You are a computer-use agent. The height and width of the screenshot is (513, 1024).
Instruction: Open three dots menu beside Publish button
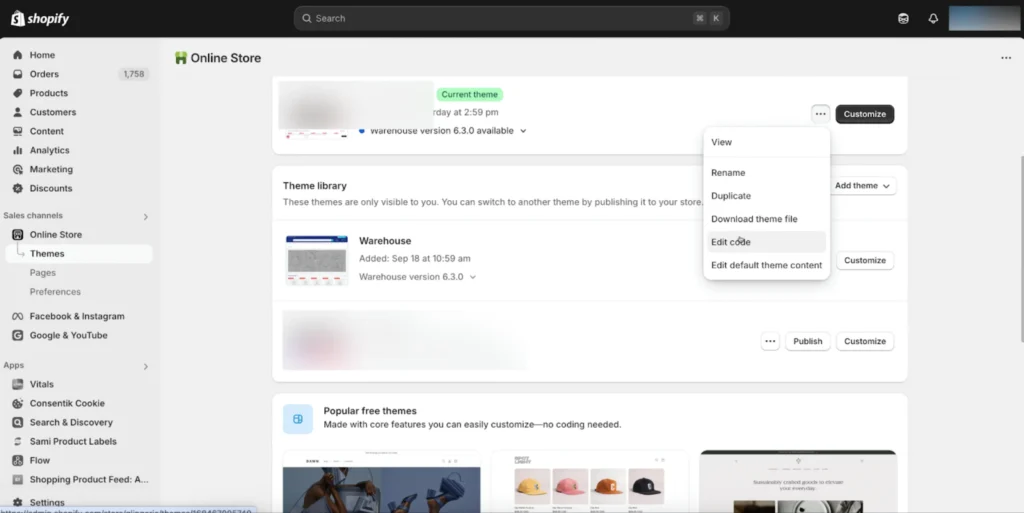(x=770, y=341)
